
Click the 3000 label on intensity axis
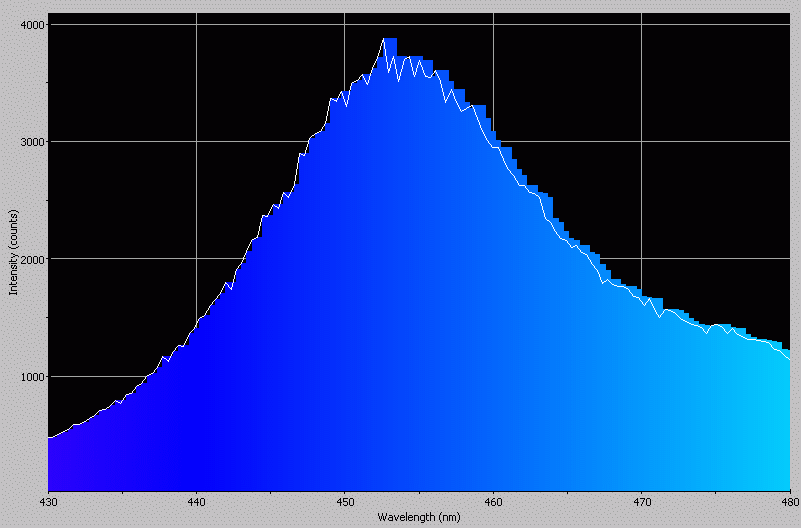click(29, 142)
